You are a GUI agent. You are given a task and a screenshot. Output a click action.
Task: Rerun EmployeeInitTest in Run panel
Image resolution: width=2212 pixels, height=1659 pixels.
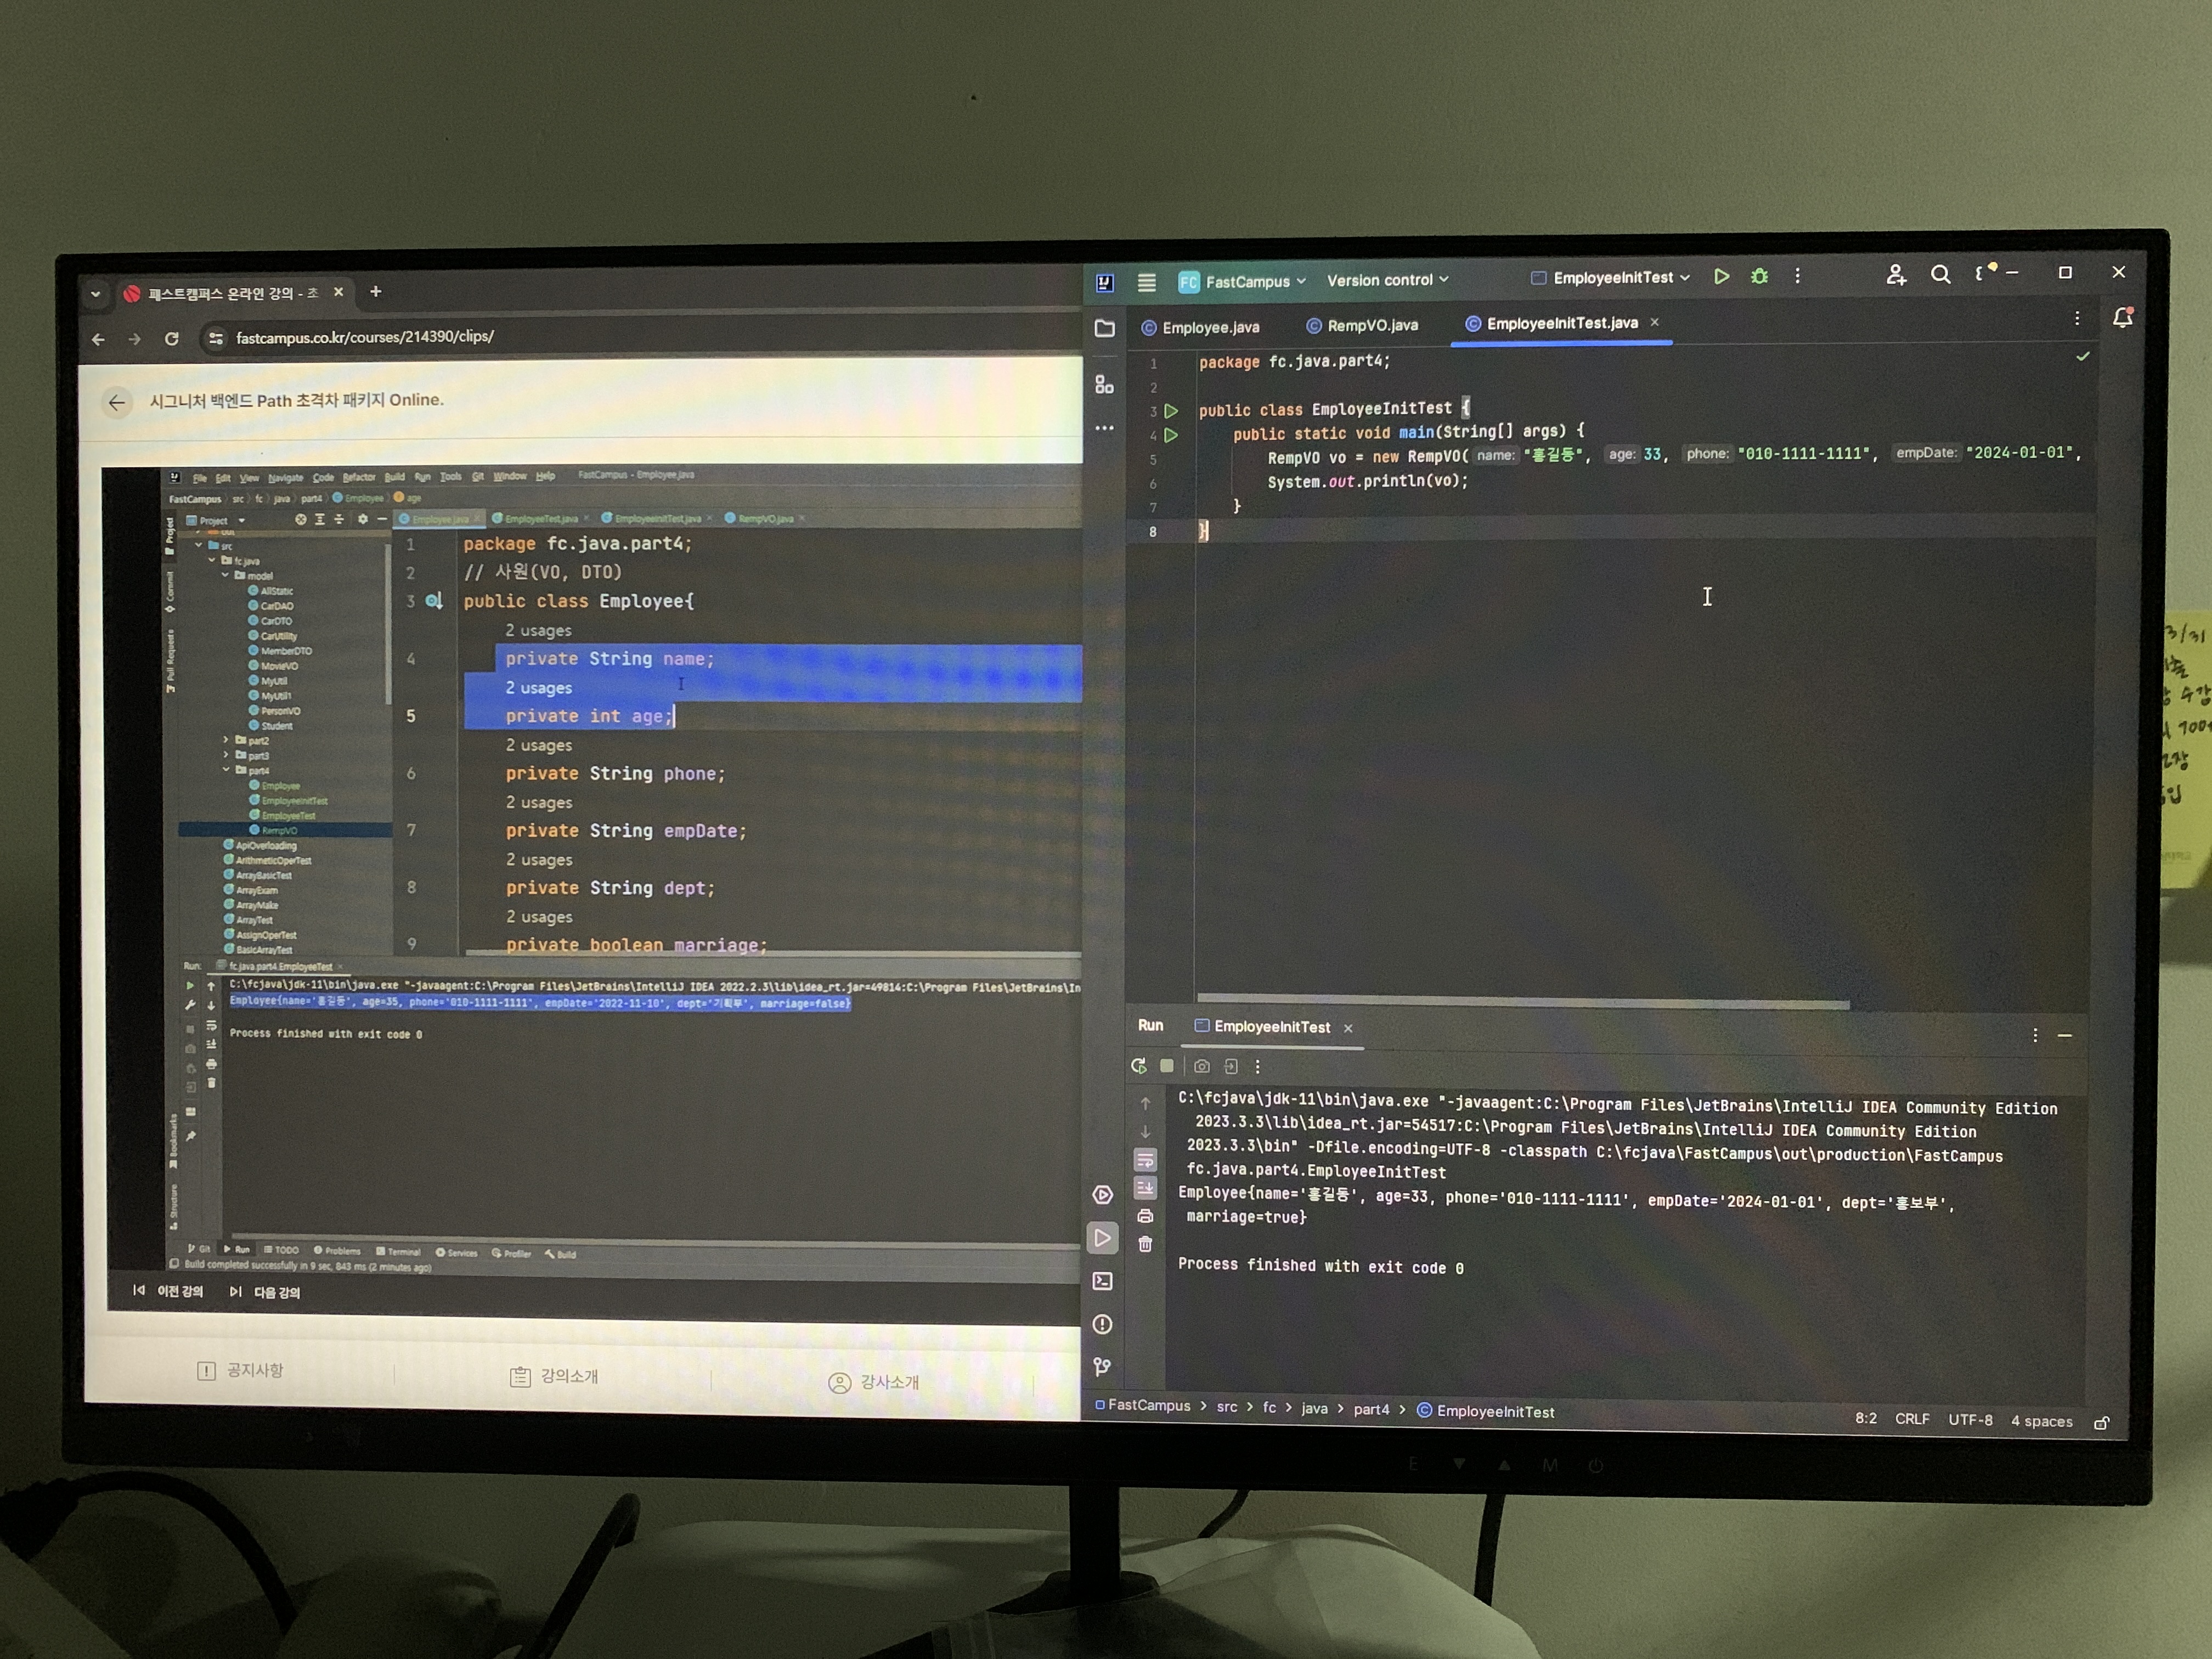pyautogui.click(x=1138, y=1066)
